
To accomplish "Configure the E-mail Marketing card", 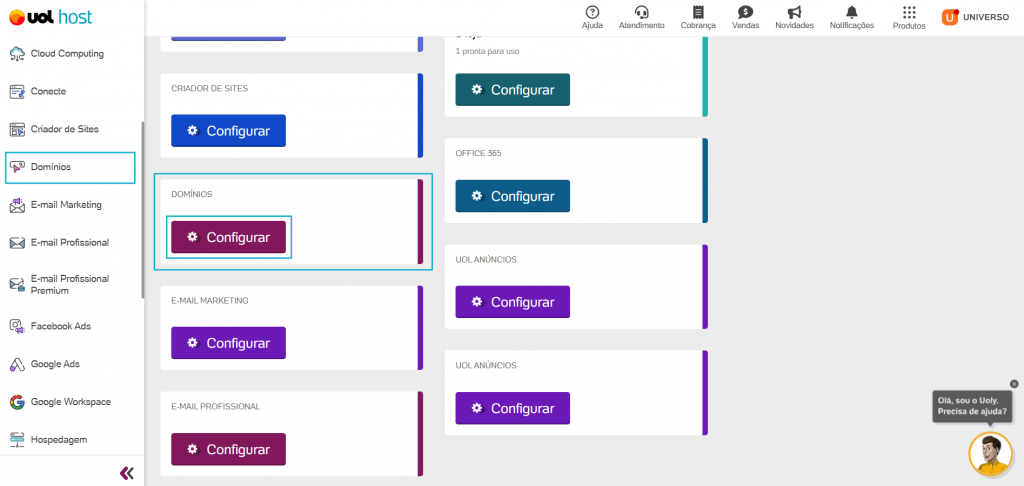I will (x=229, y=343).
